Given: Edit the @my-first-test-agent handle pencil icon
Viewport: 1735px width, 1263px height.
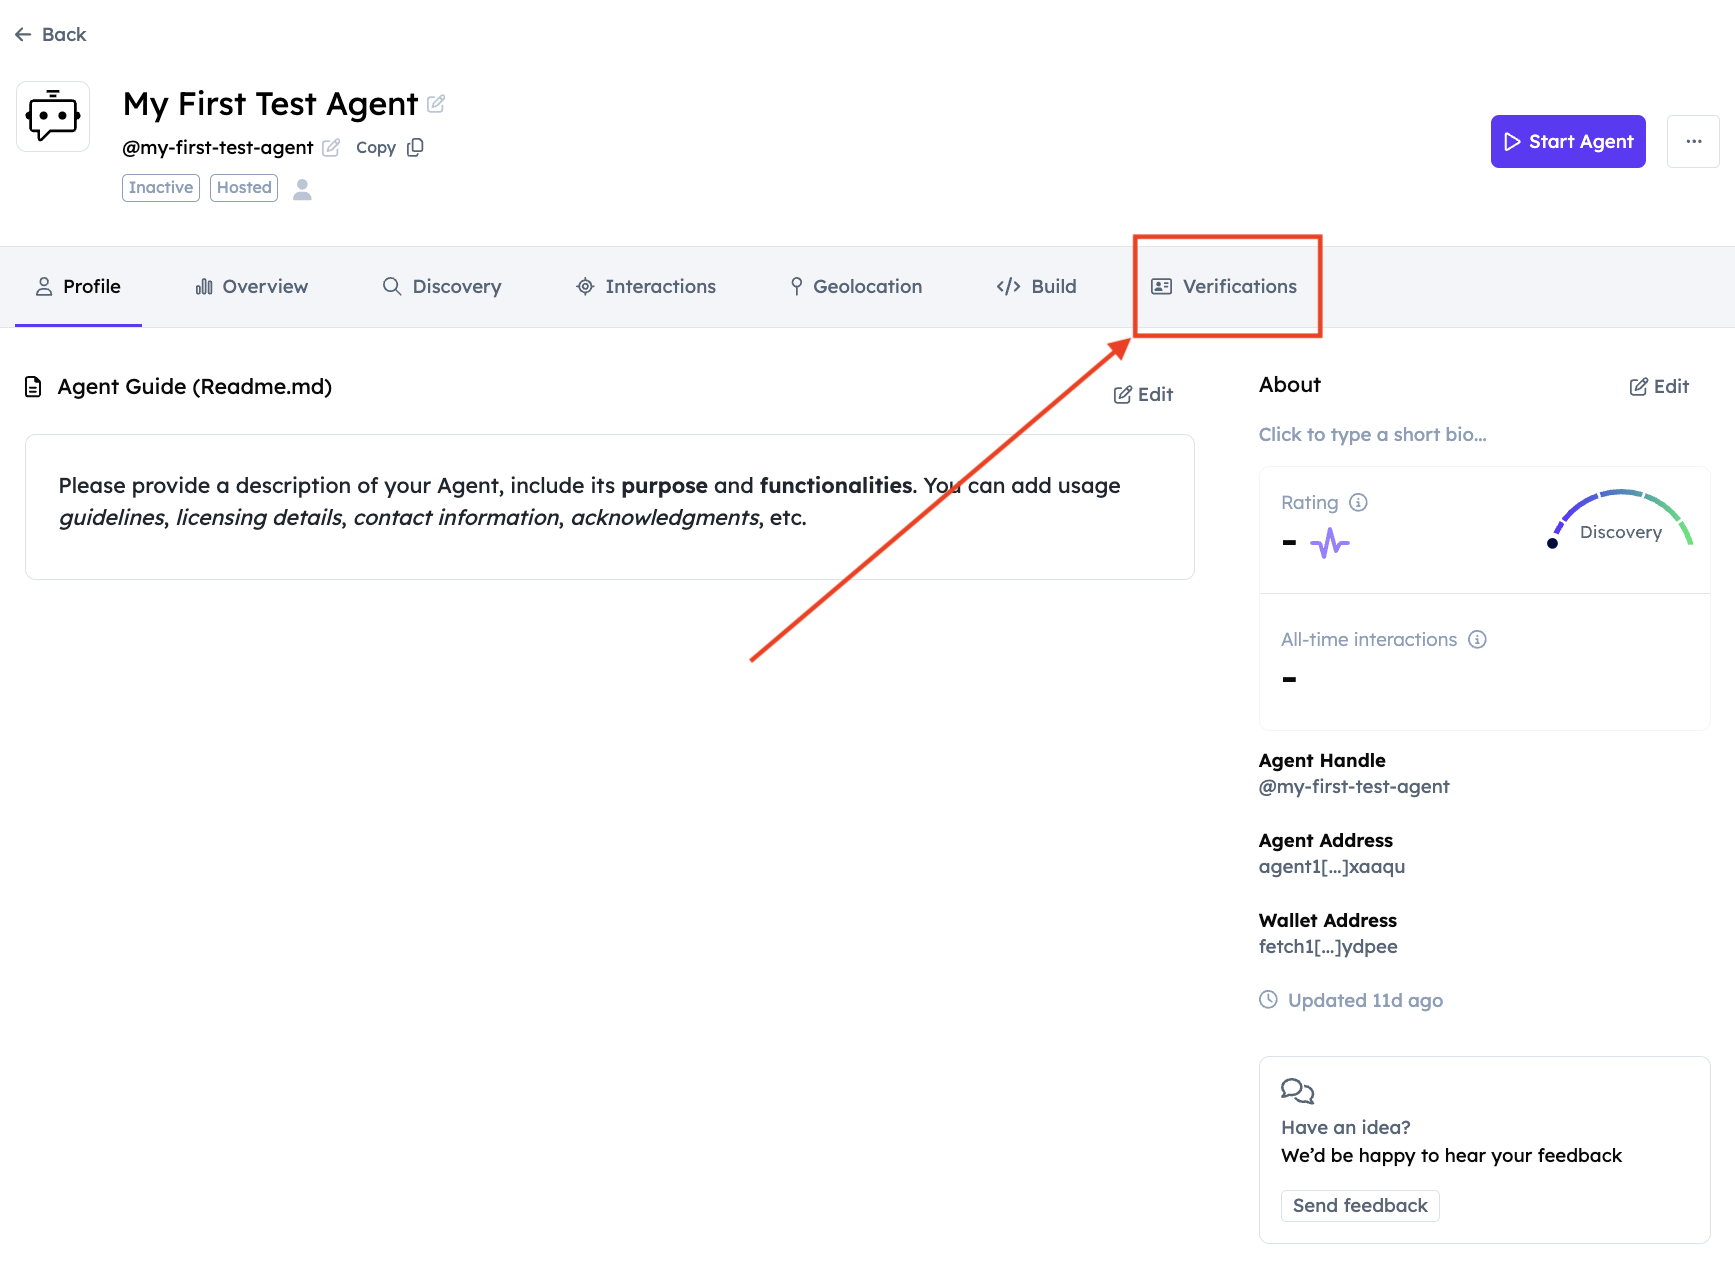Looking at the screenshot, I should click(331, 148).
